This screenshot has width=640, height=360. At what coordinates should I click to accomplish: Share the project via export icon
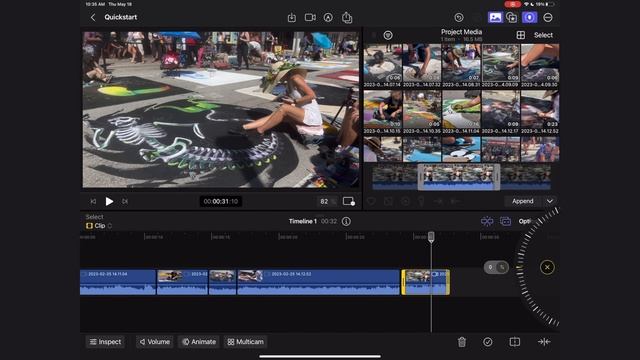pos(347,18)
